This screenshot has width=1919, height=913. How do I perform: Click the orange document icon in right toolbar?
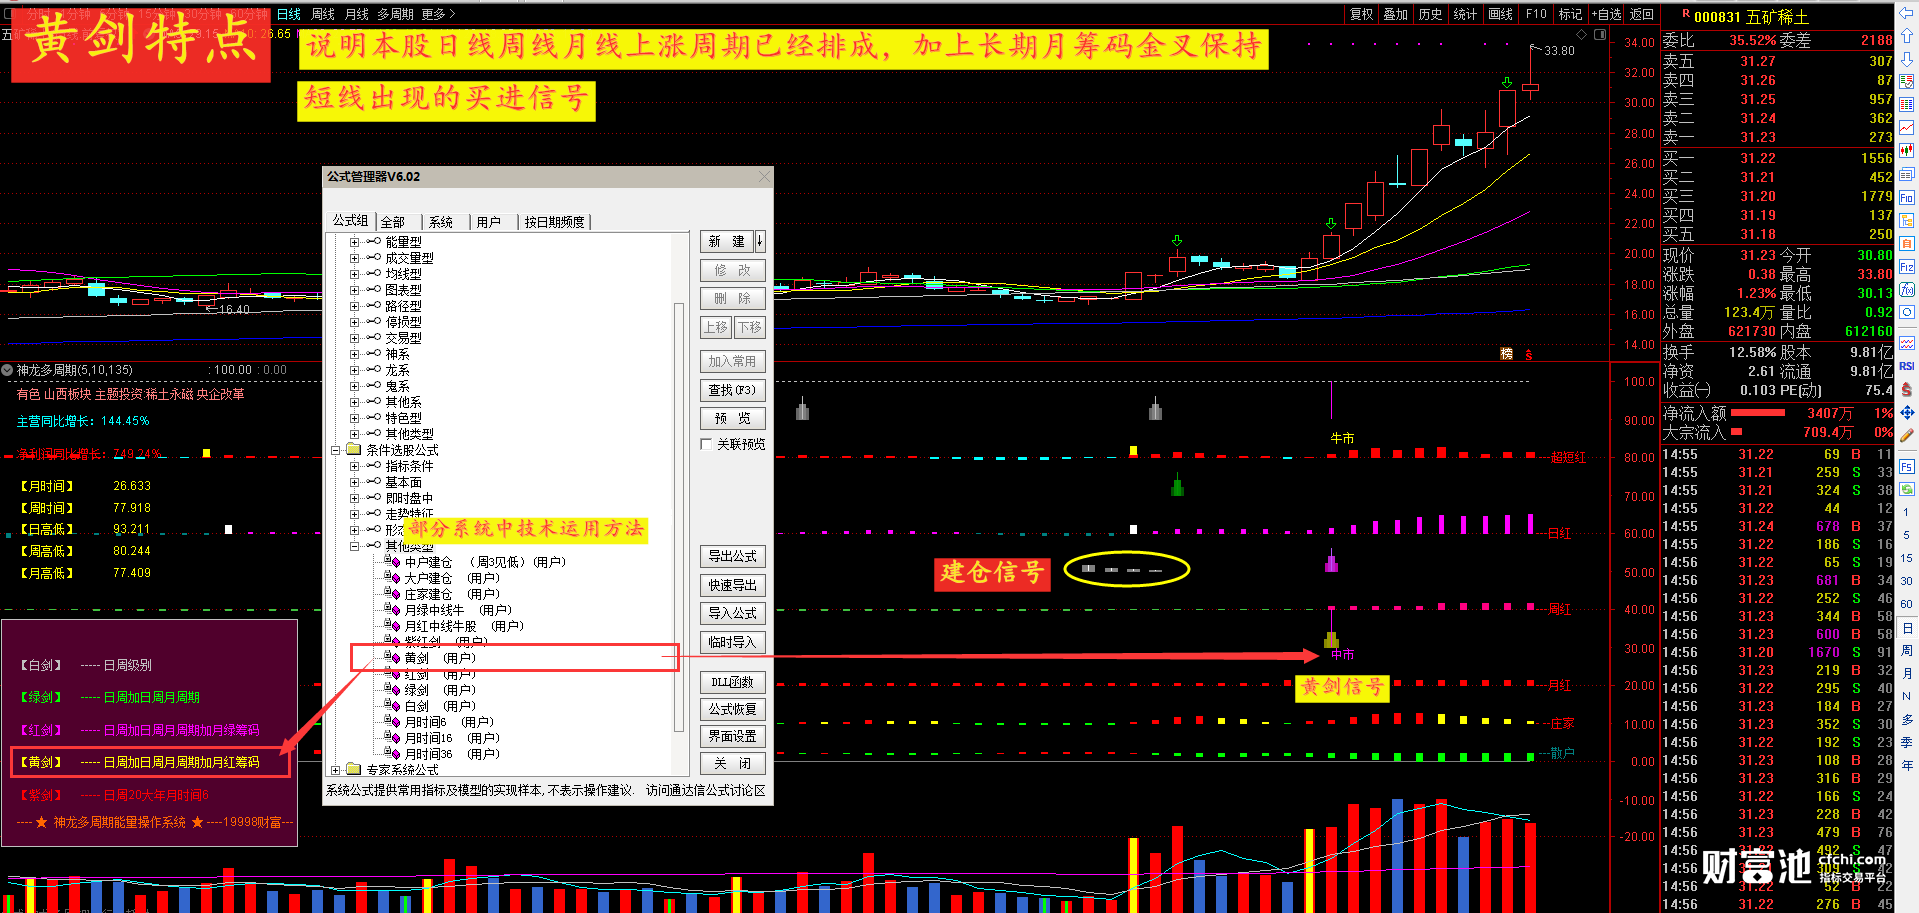point(1907,243)
